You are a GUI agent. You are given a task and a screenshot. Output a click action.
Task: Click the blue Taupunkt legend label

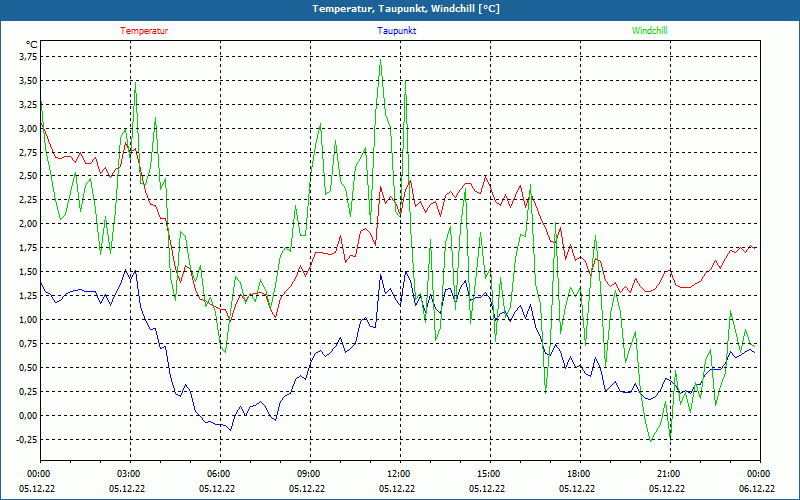point(396,31)
